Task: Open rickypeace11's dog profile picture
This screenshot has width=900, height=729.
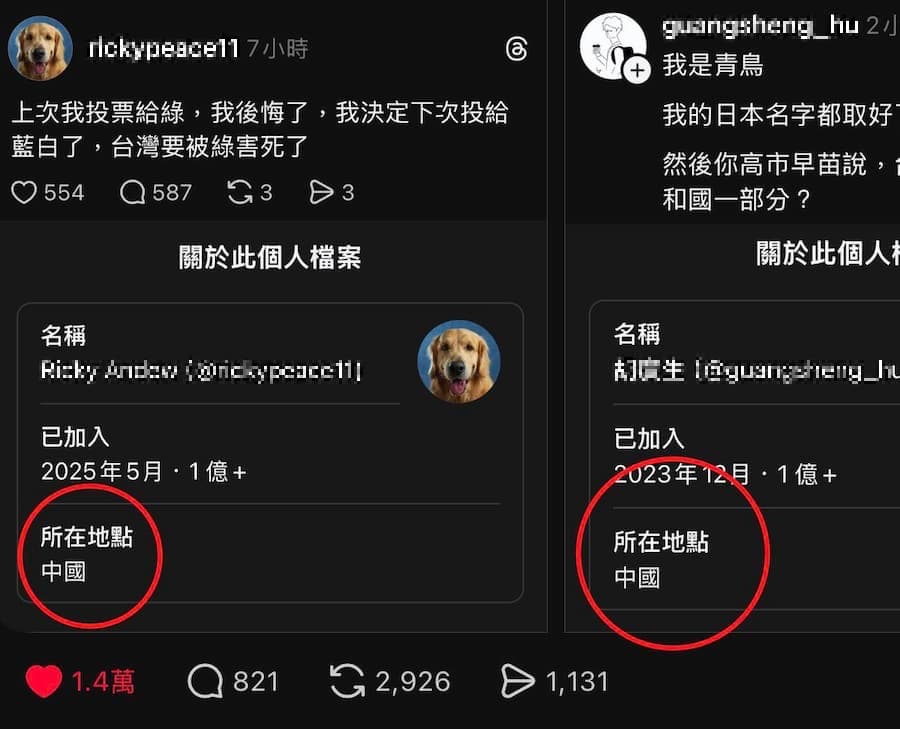Action: pyautogui.click(x=40, y=48)
